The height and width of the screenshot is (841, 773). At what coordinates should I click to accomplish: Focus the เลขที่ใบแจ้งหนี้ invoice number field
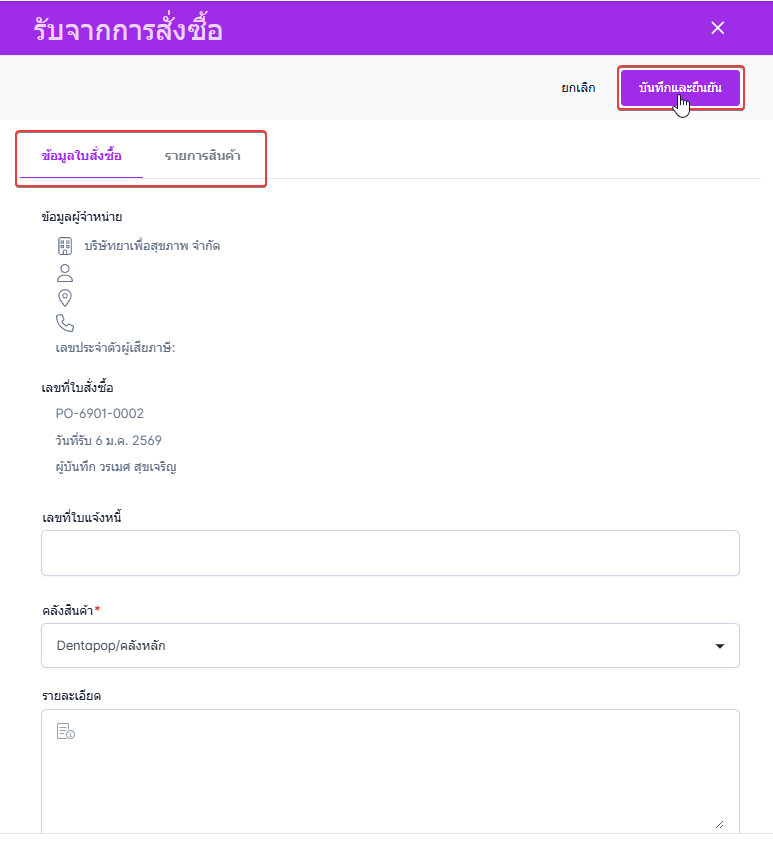tap(390, 553)
